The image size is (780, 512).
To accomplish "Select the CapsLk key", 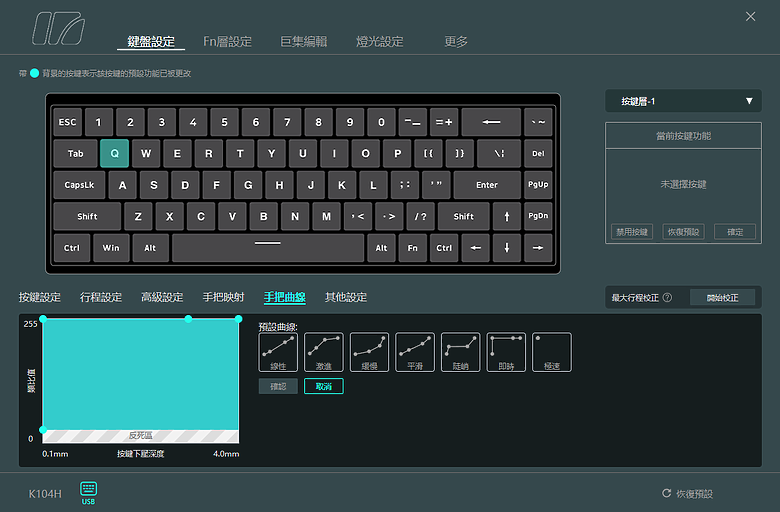I will (x=79, y=185).
